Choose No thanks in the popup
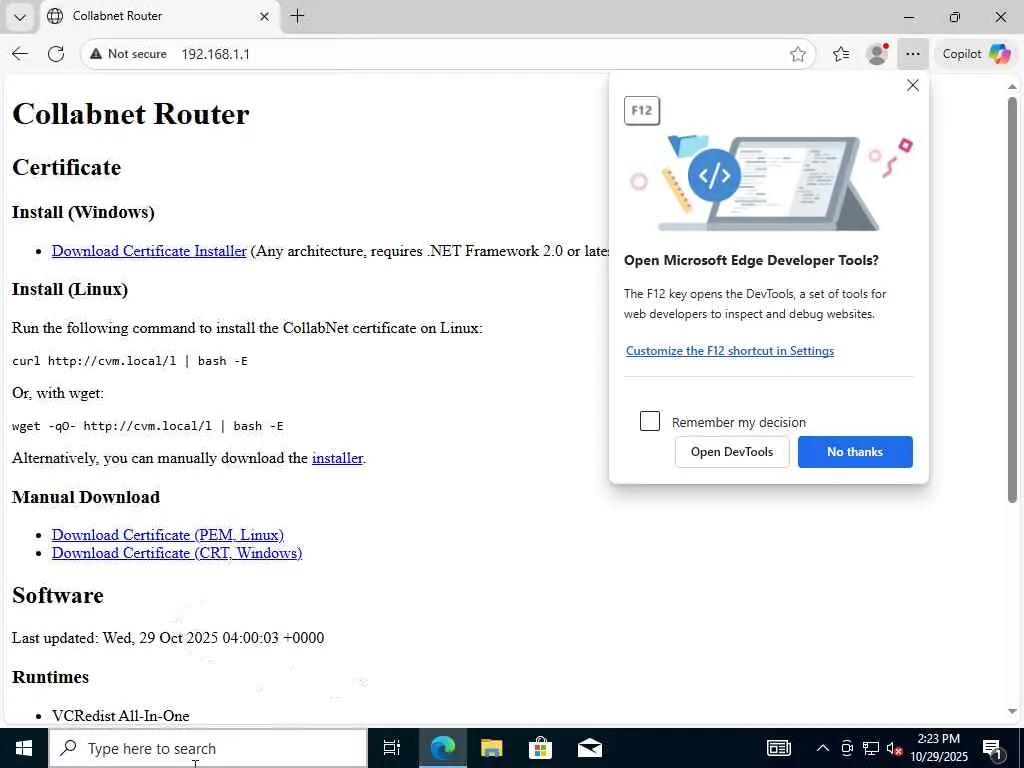 855,452
